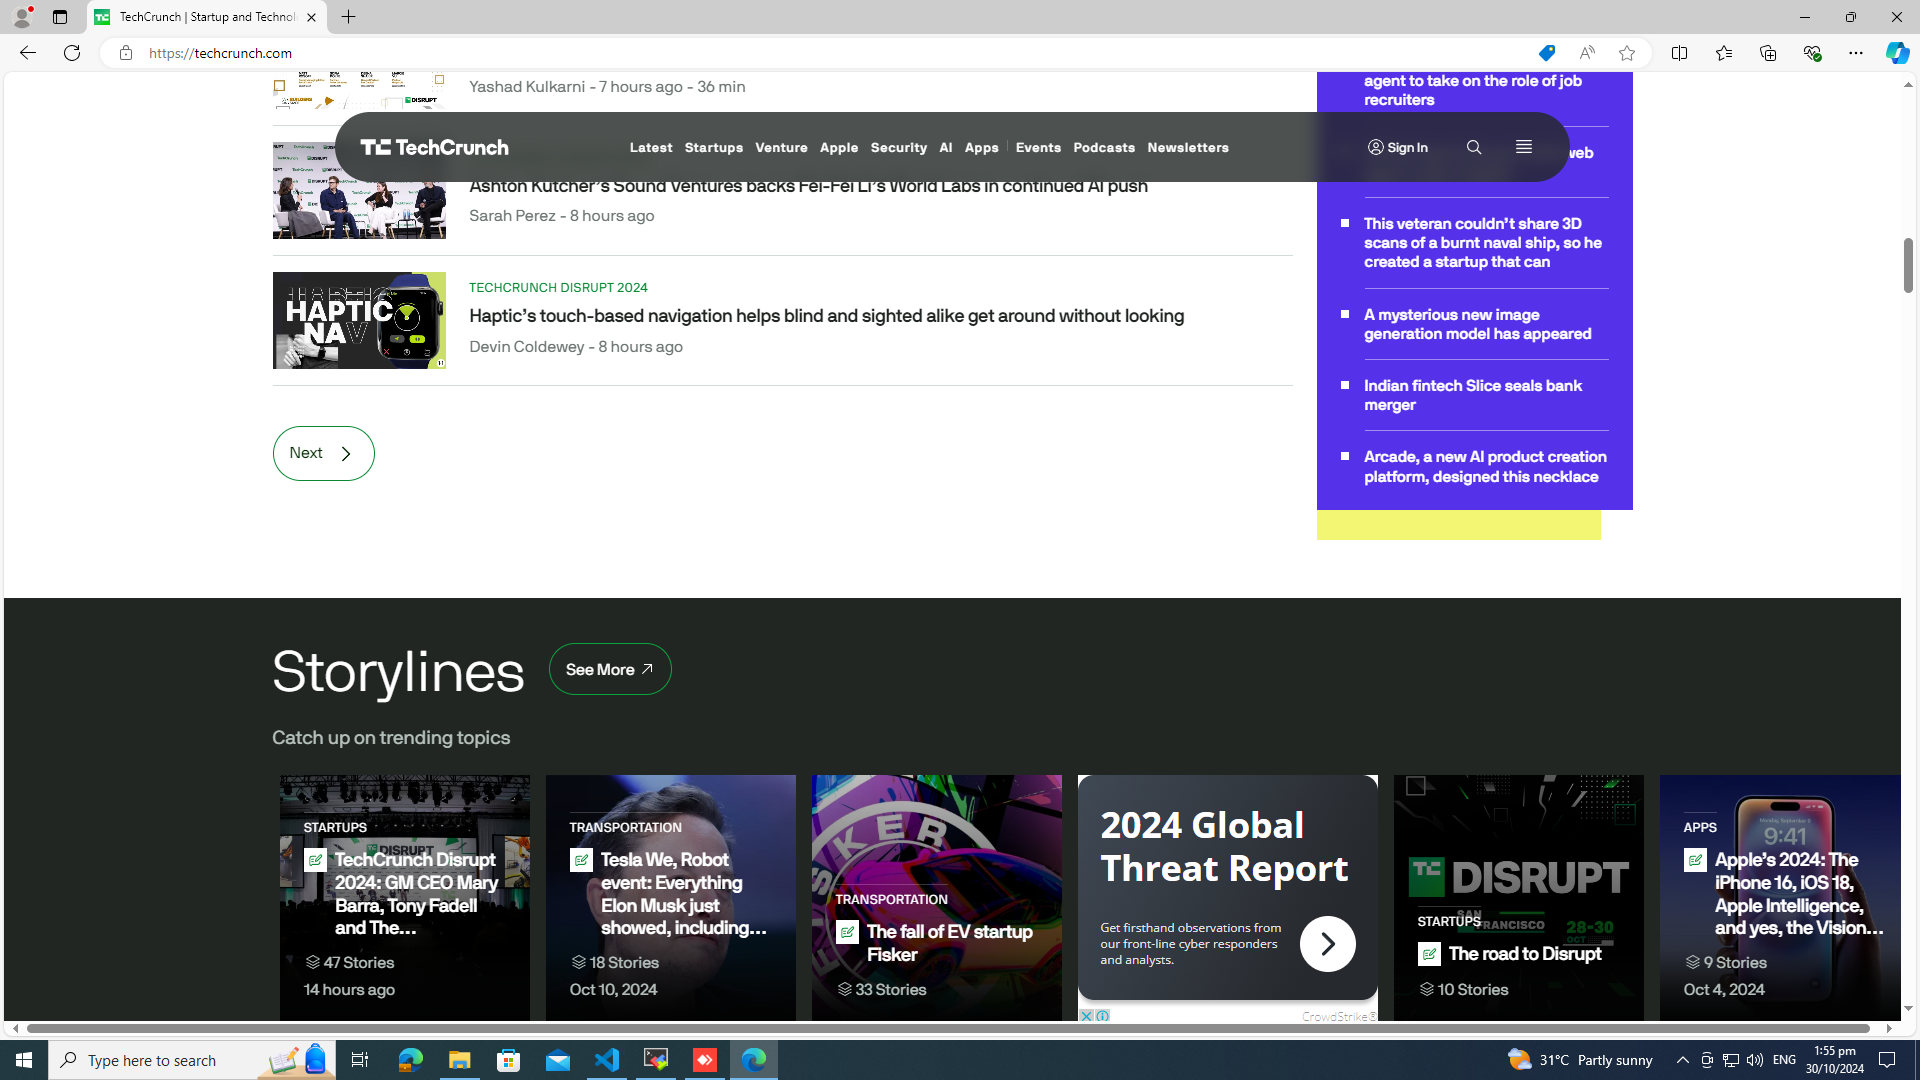The height and width of the screenshot is (1080, 1920).
Task: Open Microsoft Store from taskbar
Action: click(x=509, y=1060)
